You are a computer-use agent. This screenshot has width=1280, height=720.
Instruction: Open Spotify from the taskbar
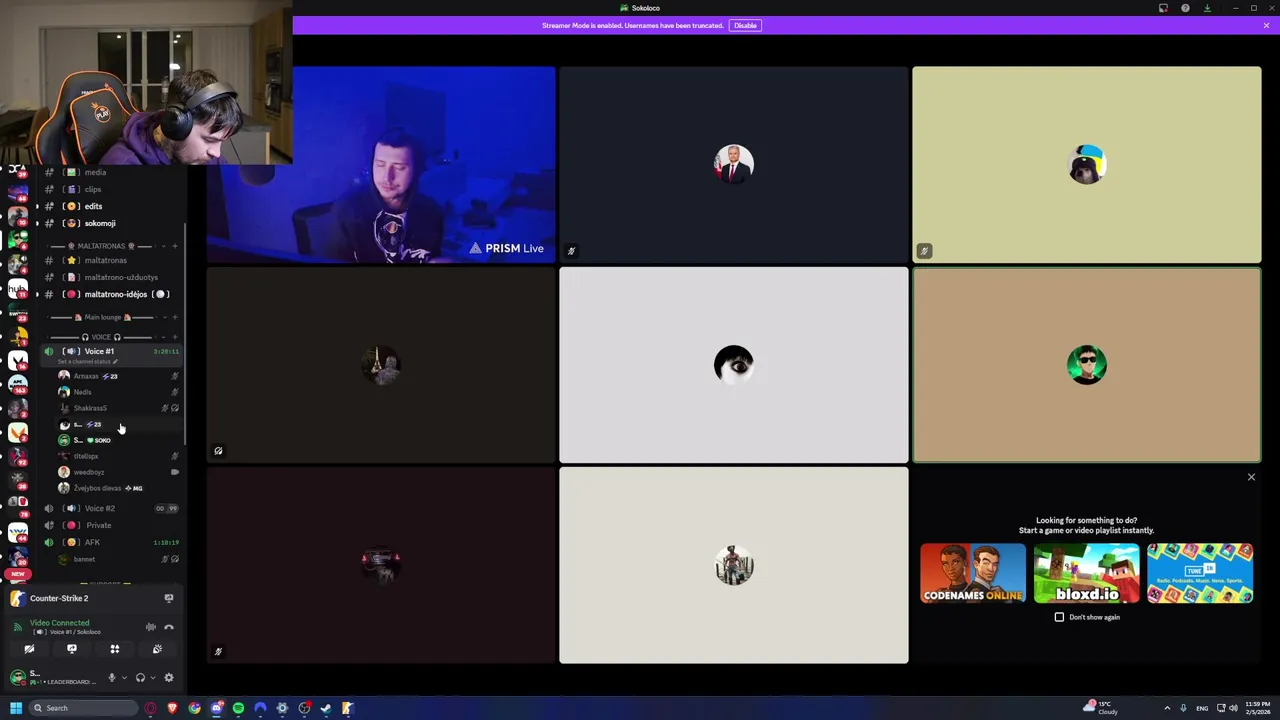pos(238,708)
